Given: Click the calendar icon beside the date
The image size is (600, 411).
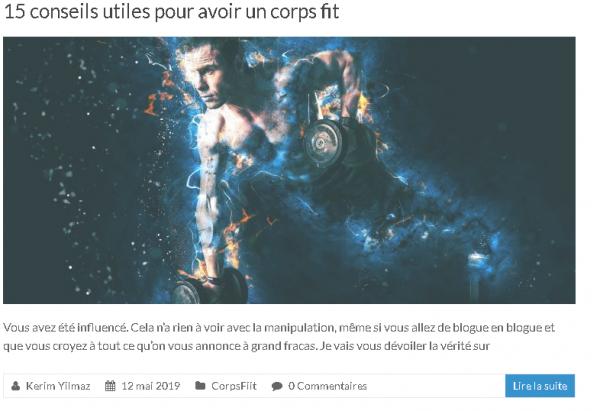Looking at the screenshot, I should click(x=110, y=386).
